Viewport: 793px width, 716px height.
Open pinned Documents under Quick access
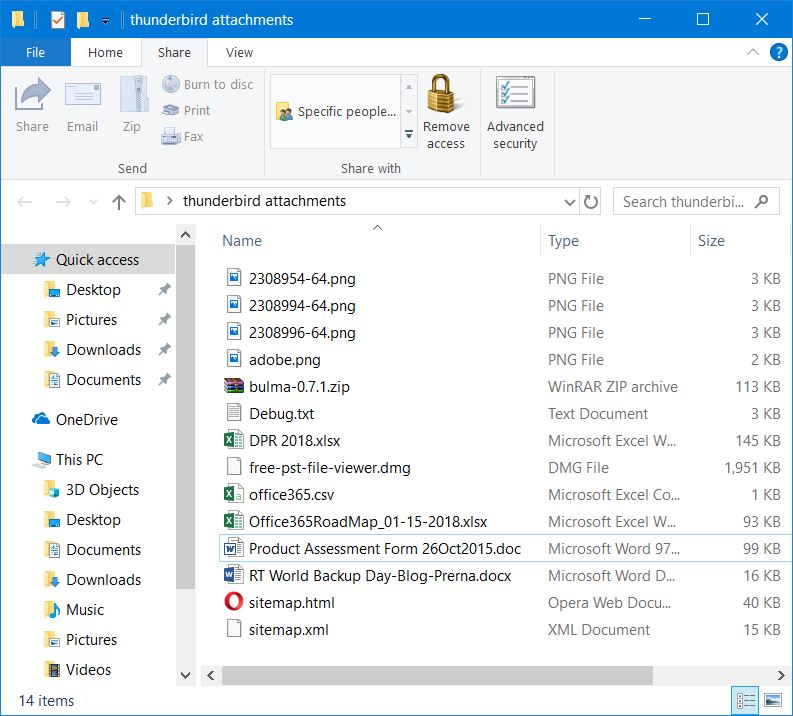(93, 380)
